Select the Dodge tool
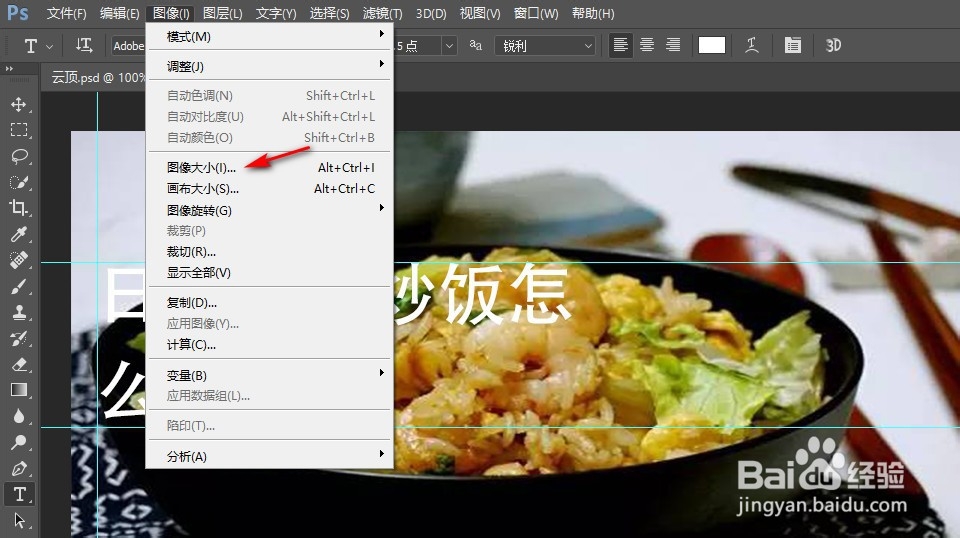Viewport: 960px width, 538px height. (x=18, y=442)
